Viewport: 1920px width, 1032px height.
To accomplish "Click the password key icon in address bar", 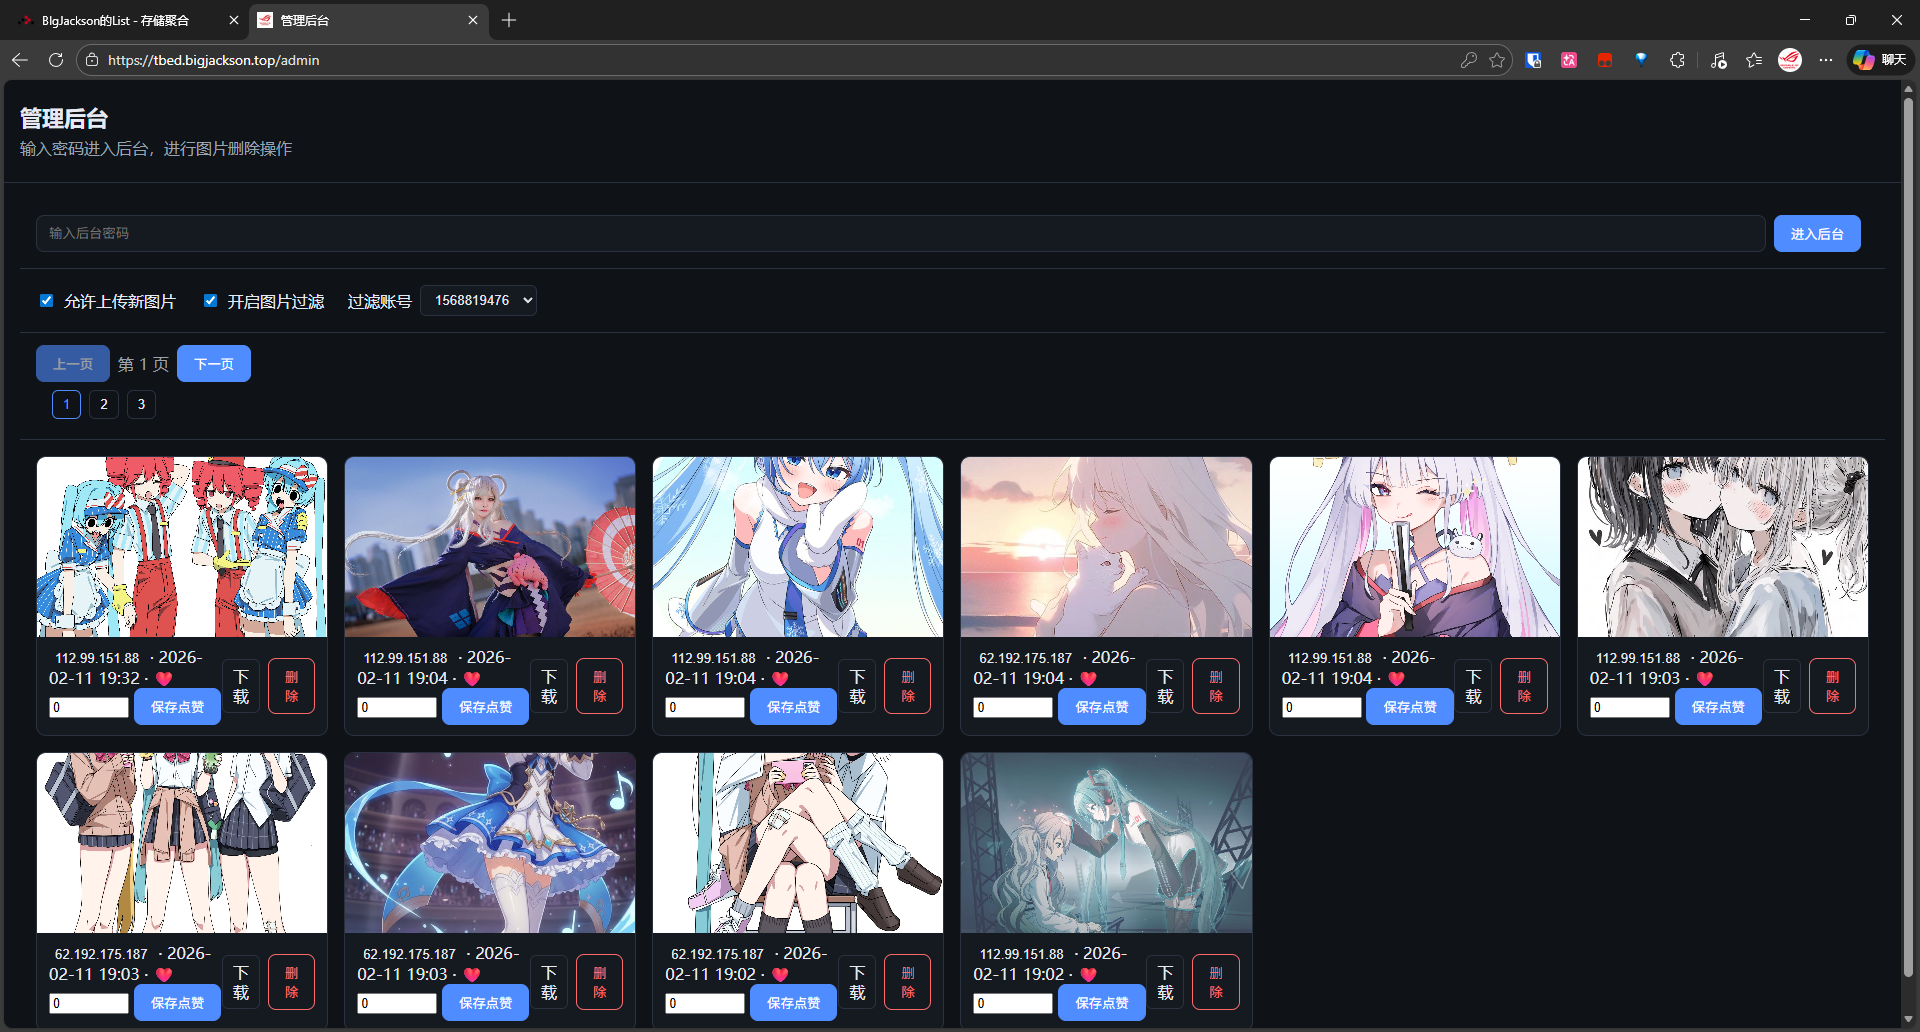I will click(1468, 60).
